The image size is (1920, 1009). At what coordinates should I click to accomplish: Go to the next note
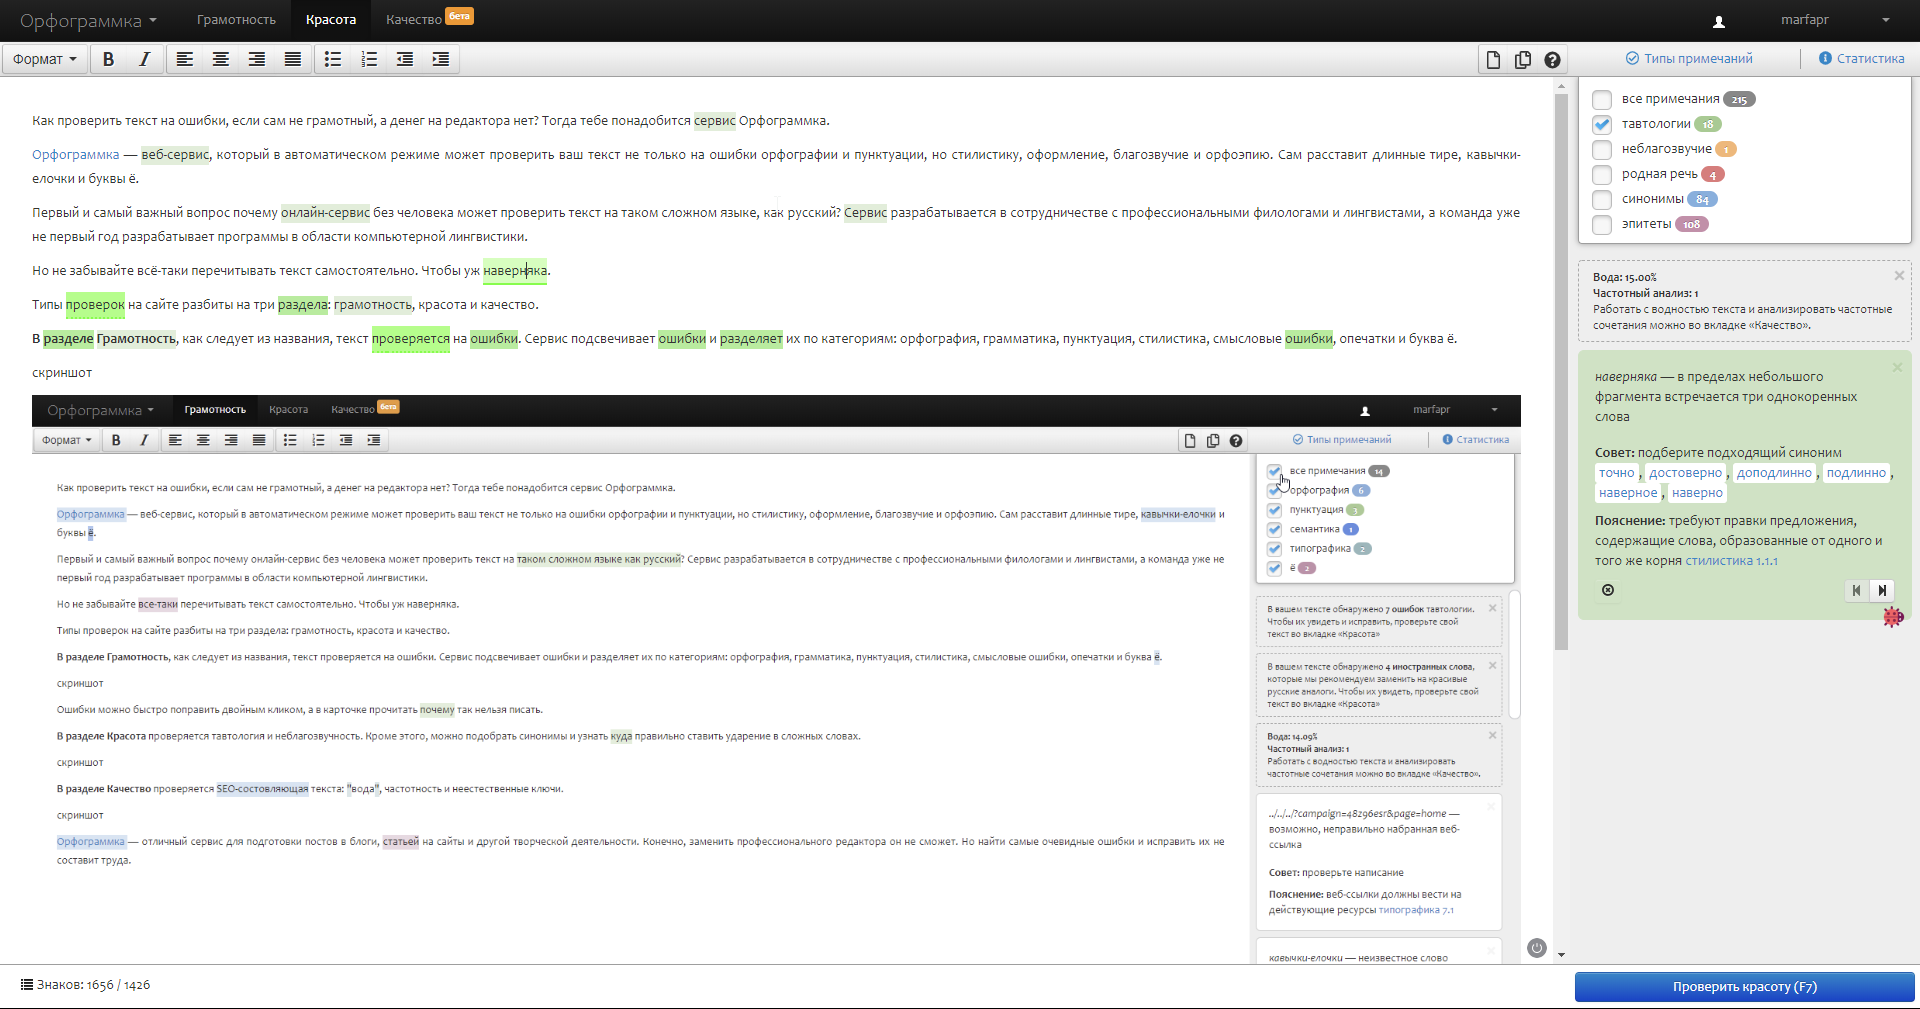1882,590
